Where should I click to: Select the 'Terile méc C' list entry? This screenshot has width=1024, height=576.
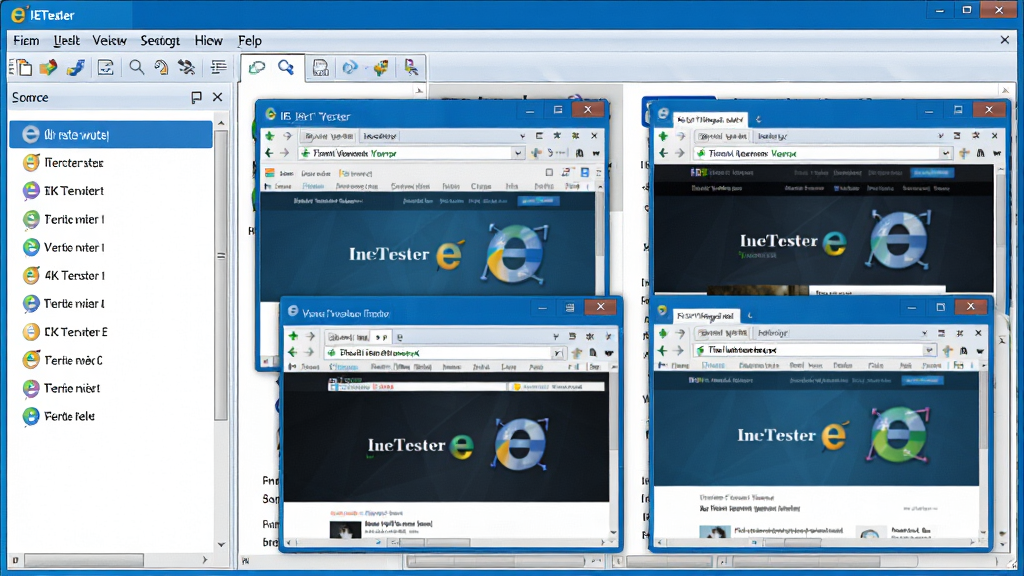pyautogui.click(x=111, y=360)
